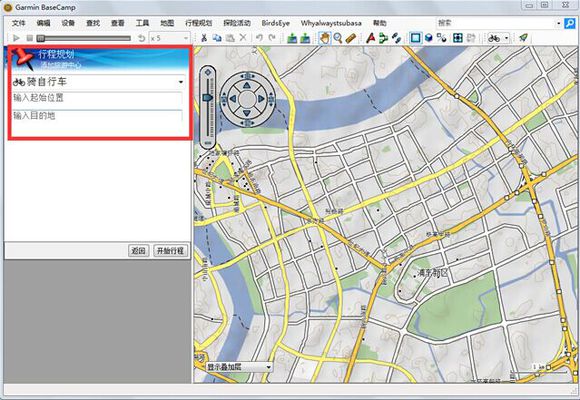
Task: Click the playback progress slider
Action: pyautogui.click(x=84, y=38)
